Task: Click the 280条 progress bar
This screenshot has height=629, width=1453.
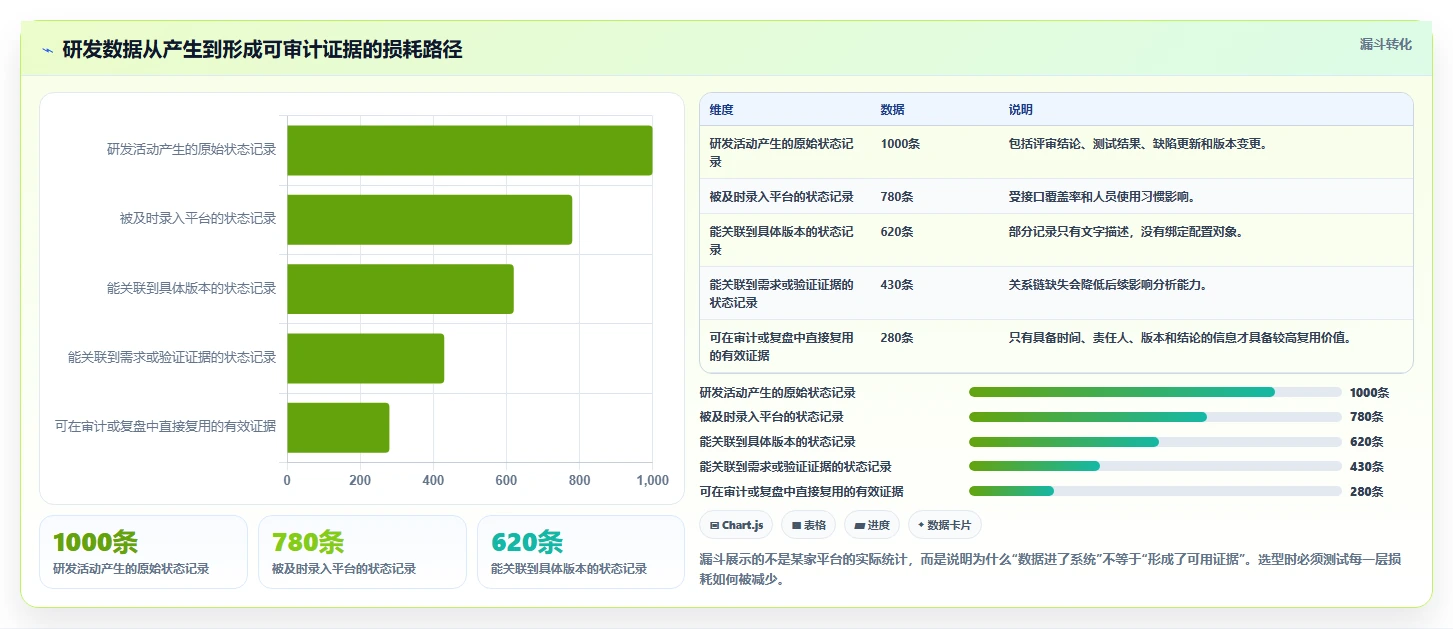Action: 1155,491
